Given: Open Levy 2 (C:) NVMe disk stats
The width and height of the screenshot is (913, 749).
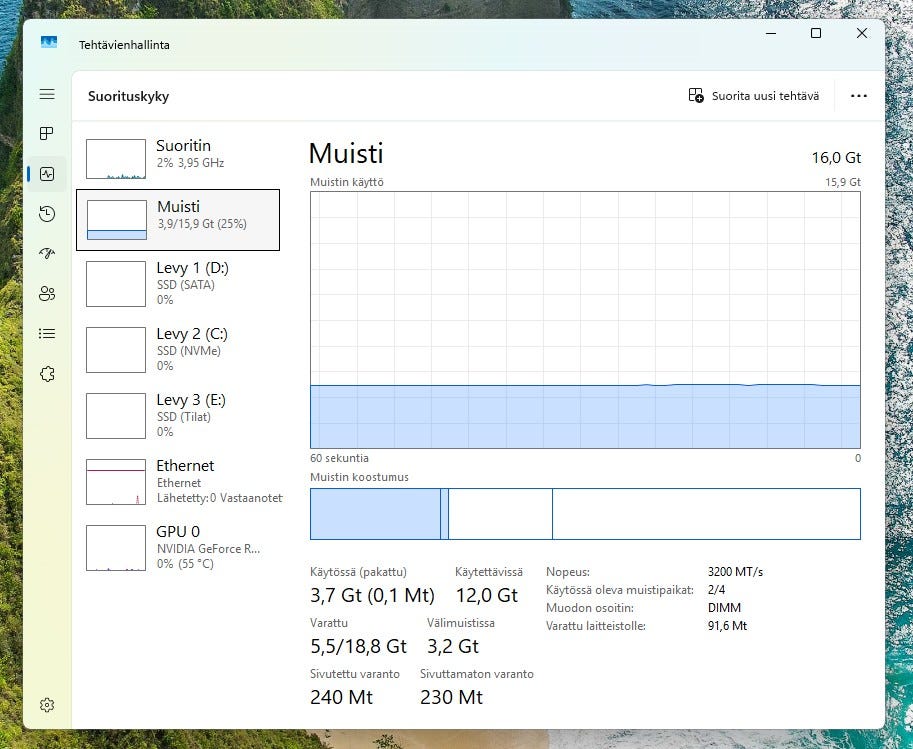Looking at the screenshot, I should click(178, 349).
